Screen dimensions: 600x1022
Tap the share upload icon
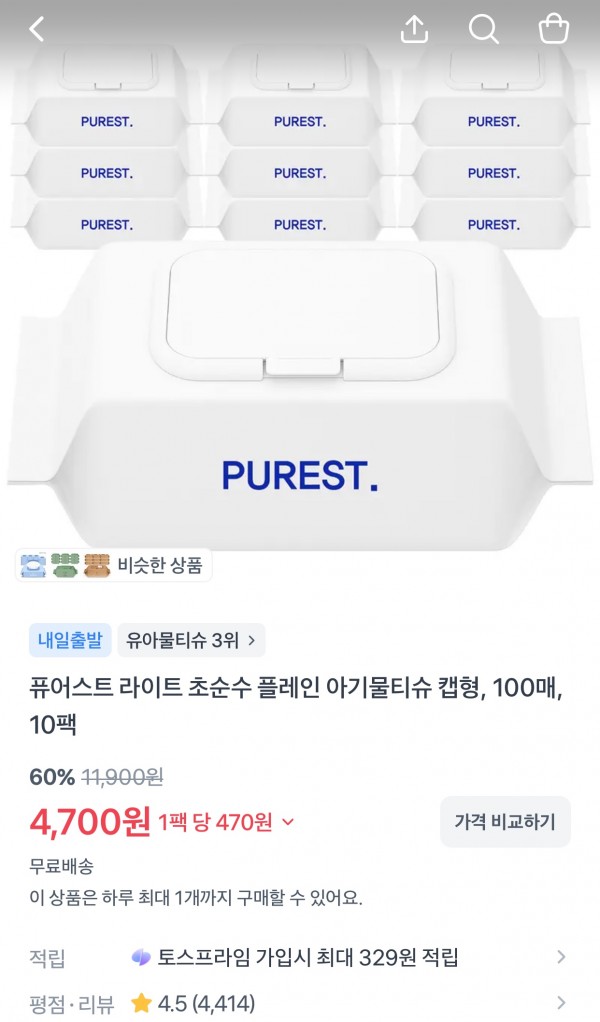click(x=414, y=29)
